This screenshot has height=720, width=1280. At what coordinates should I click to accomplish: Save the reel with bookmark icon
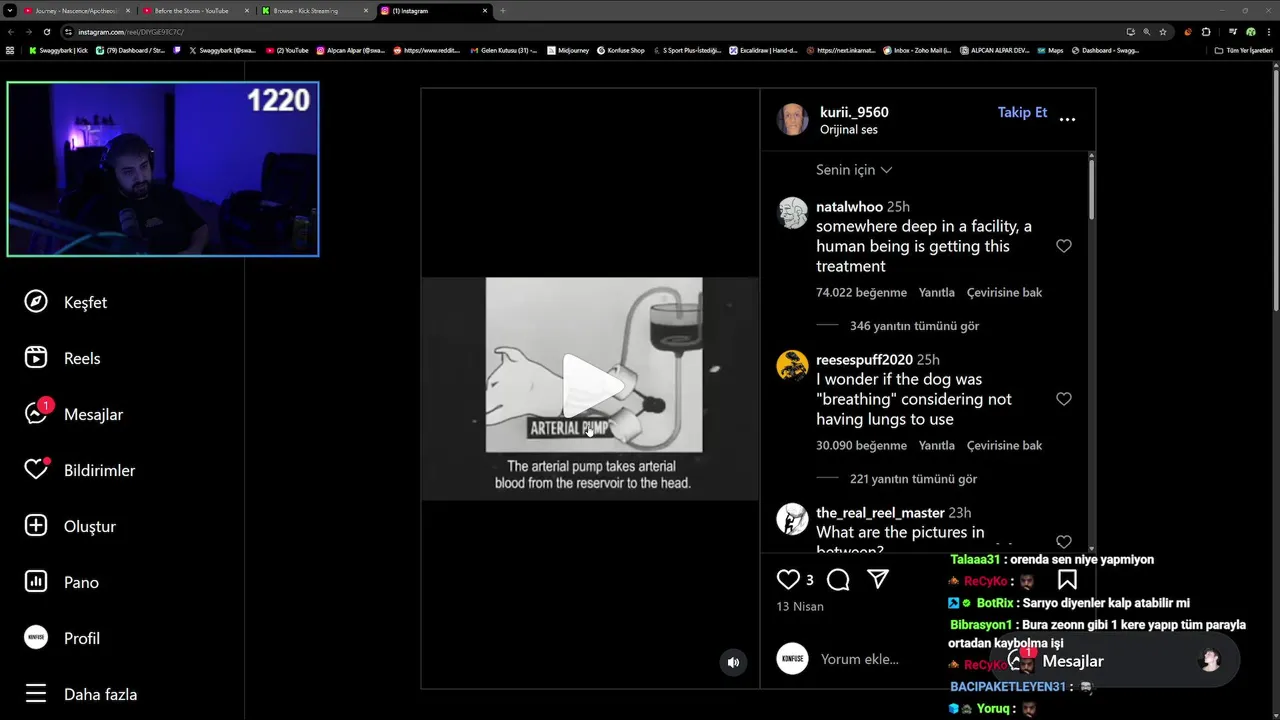click(1067, 579)
